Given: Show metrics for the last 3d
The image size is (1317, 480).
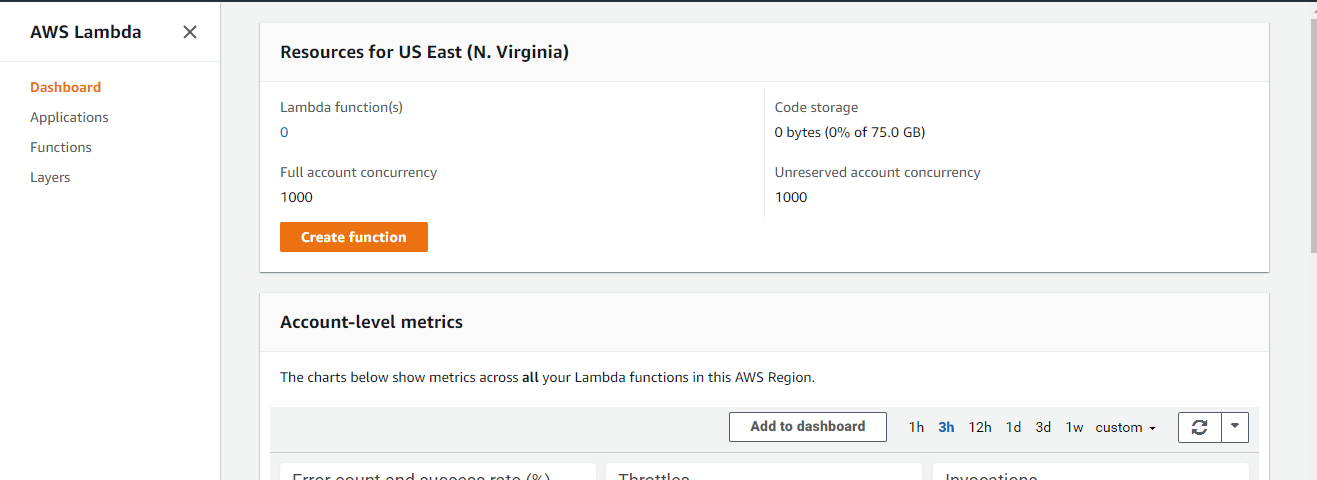Looking at the screenshot, I should click(x=1043, y=427).
